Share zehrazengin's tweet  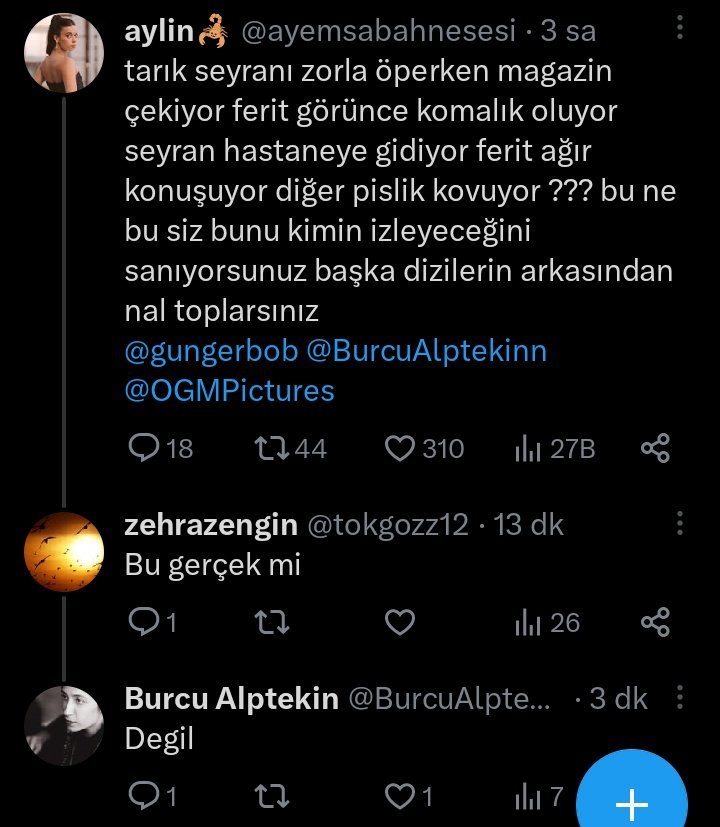point(654,623)
